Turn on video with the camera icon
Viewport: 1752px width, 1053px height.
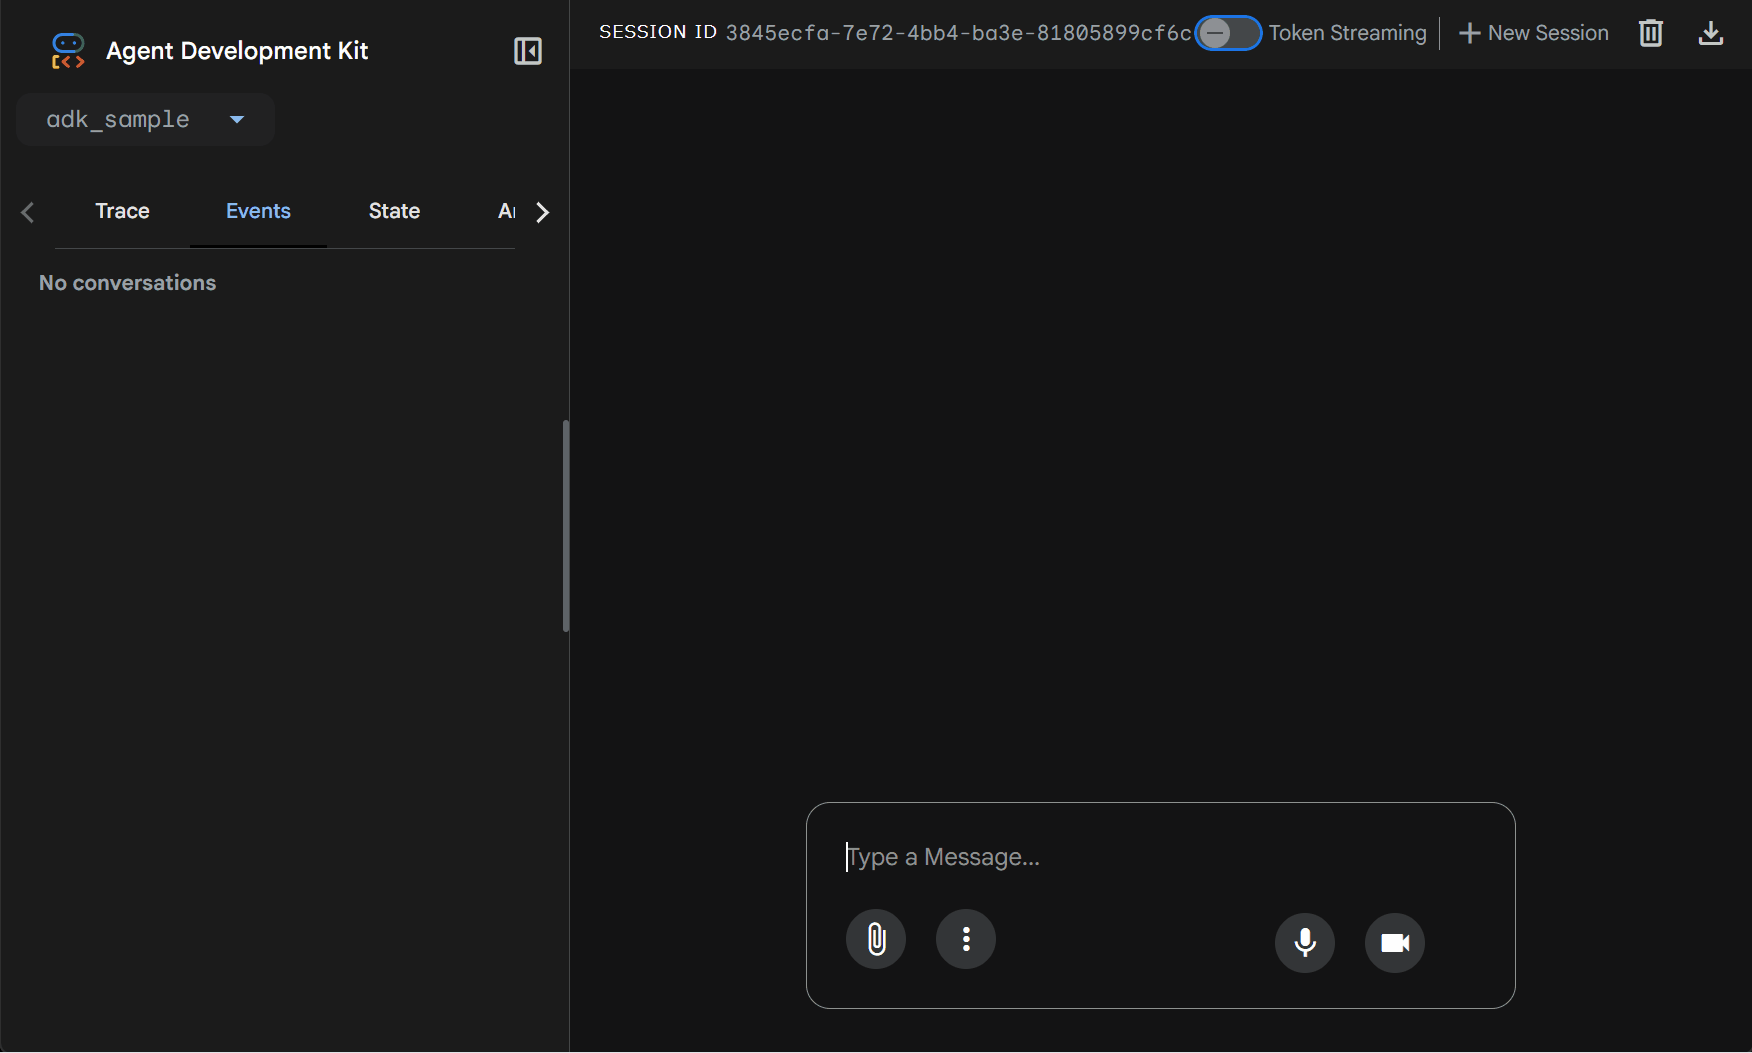pyautogui.click(x=1394, y=942)
